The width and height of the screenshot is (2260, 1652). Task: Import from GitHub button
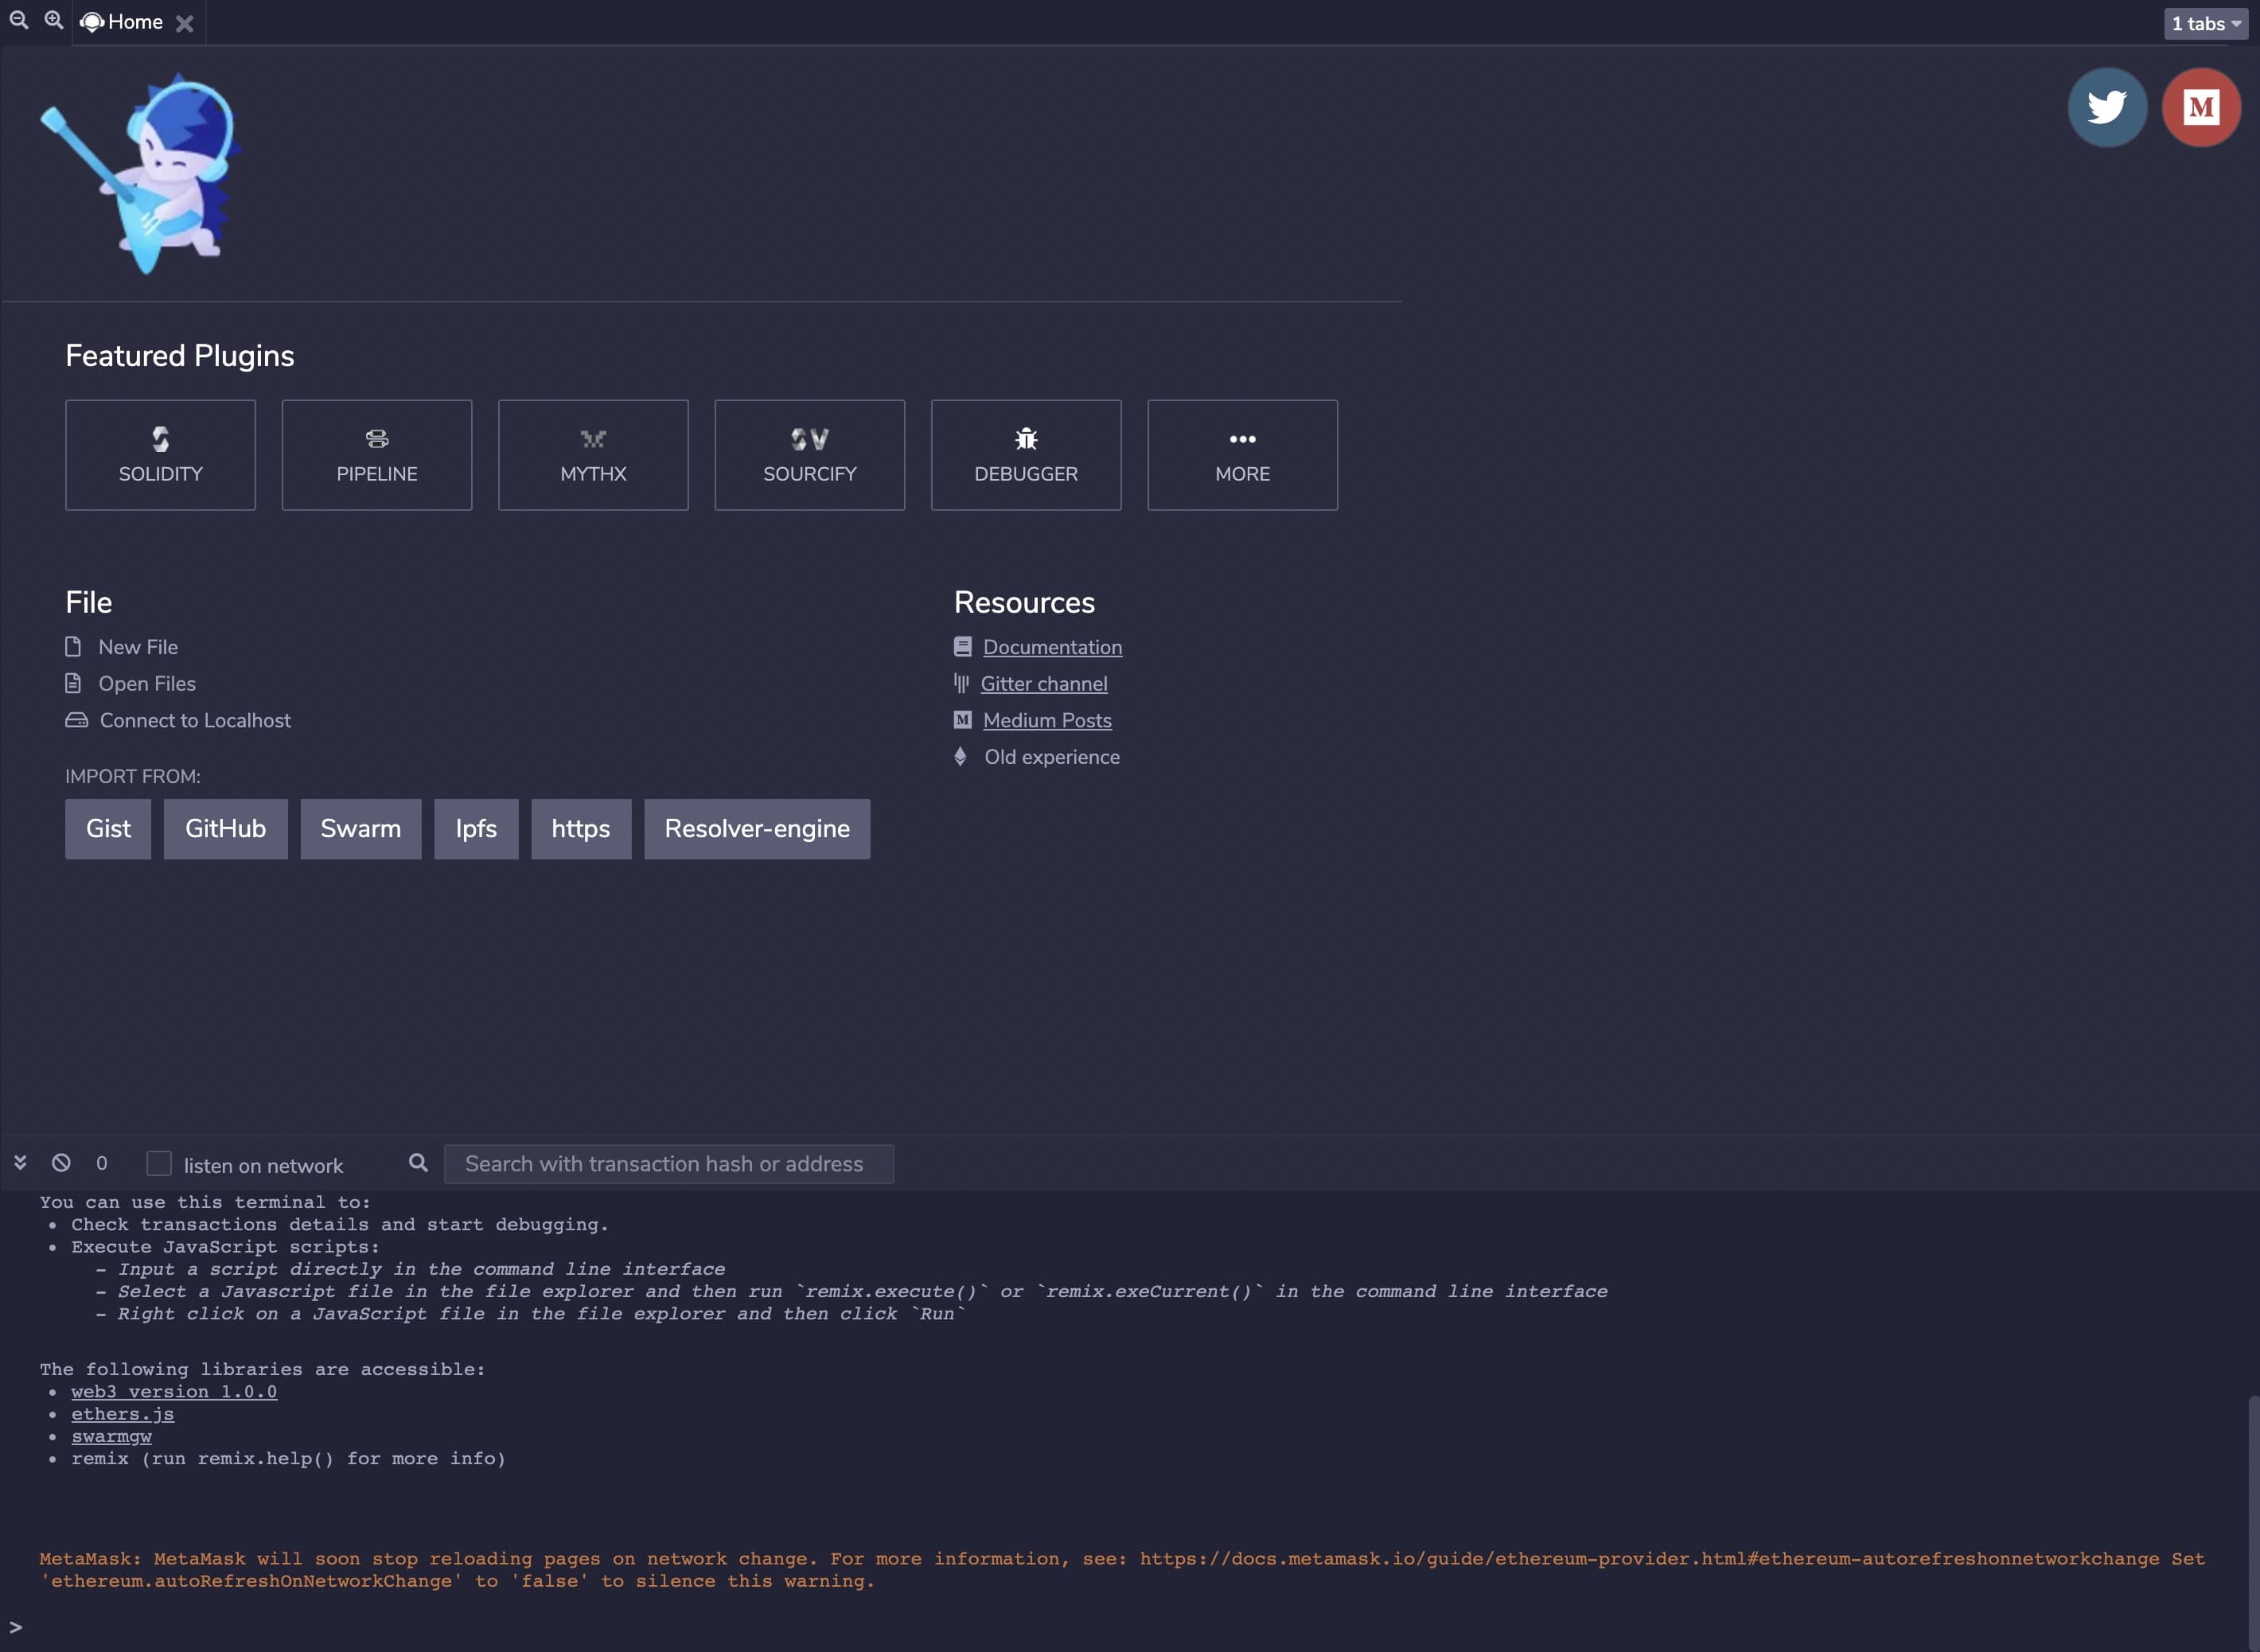(x=225, y=828)
